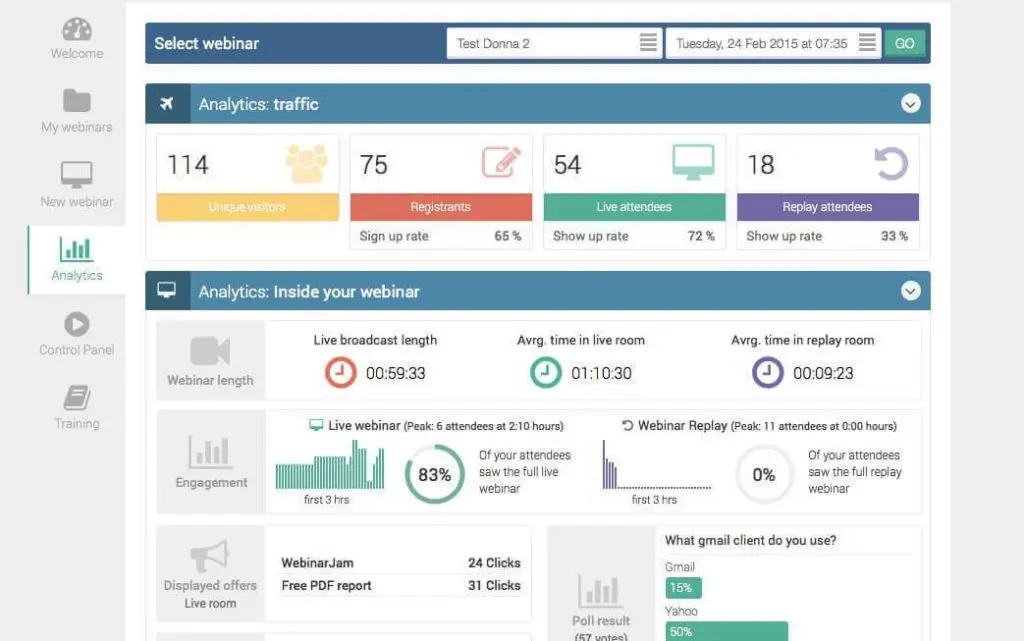Image resolution: width=1024 pixels, height=641 pixels.
Task: Click the replay arrow icon beside Webinar Replay
Action: tap(628, 426)
